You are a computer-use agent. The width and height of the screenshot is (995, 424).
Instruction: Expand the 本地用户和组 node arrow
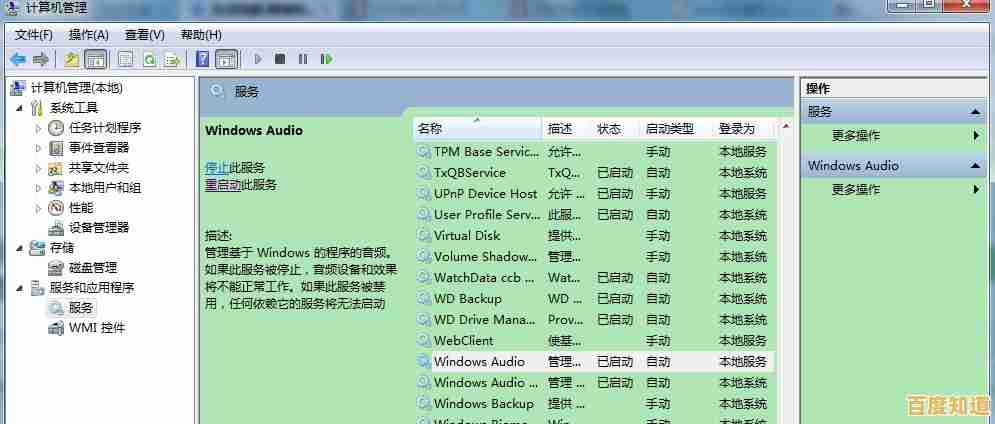[38, 188]
